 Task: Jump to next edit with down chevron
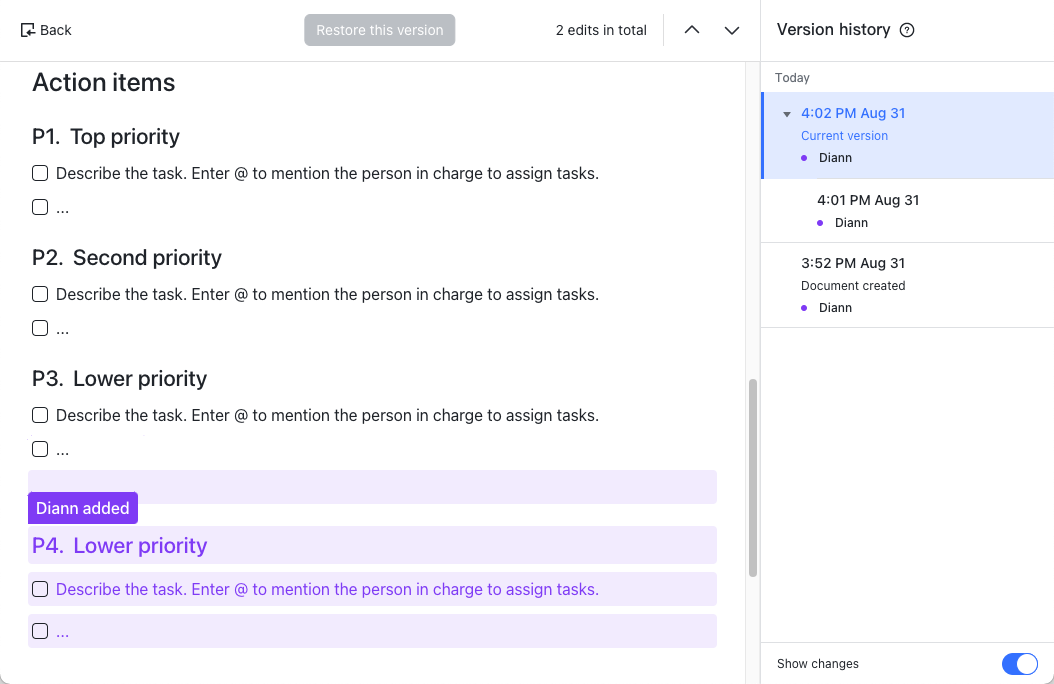732,30
